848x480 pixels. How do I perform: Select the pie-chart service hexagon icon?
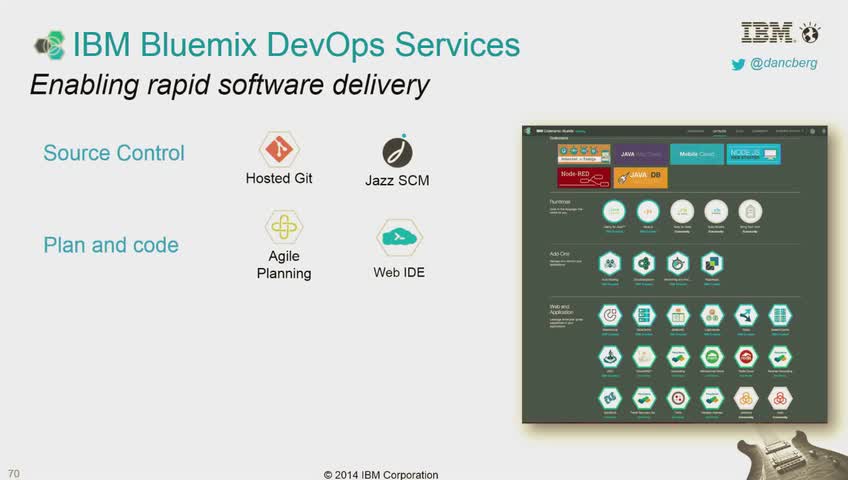pos(610,315)
